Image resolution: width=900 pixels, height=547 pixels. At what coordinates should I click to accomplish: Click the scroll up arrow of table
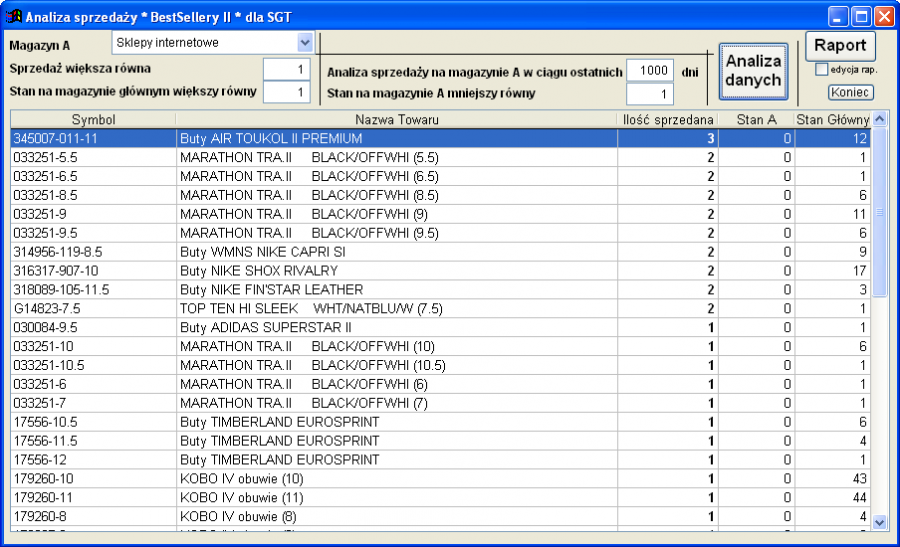(x=879, y=119)
